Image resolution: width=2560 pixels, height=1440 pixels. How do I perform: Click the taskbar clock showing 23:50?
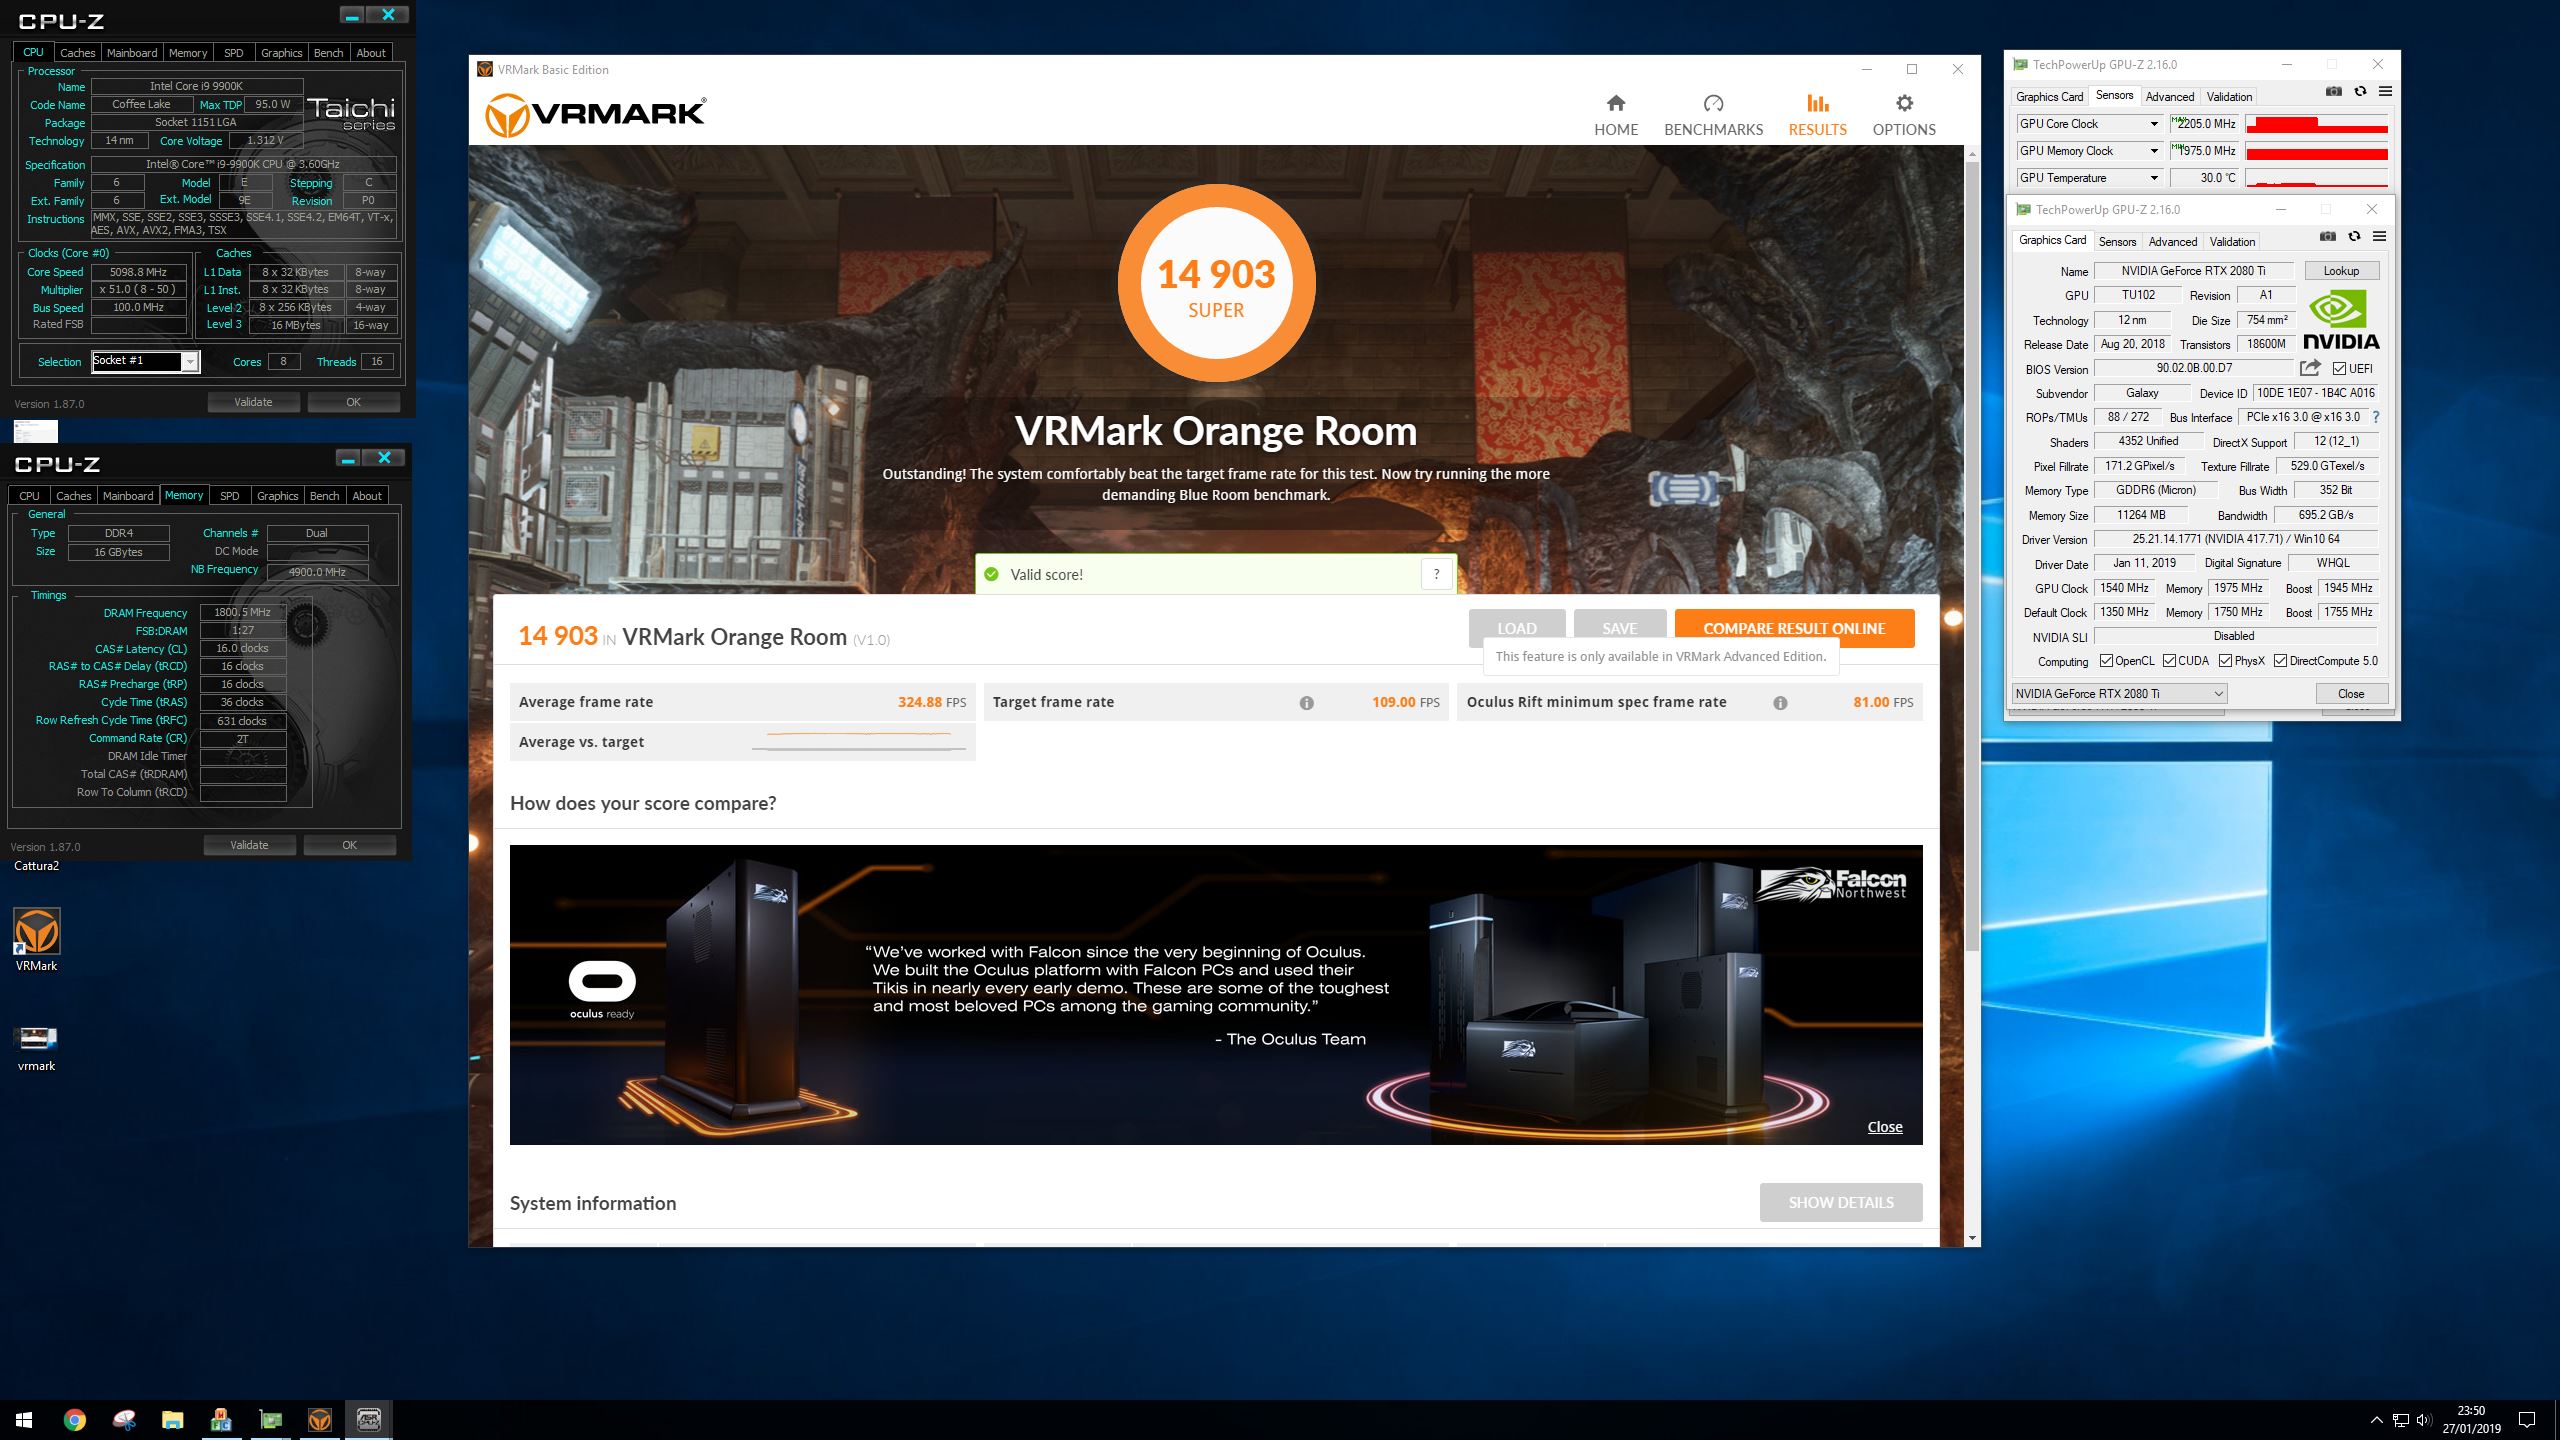2471,1420
